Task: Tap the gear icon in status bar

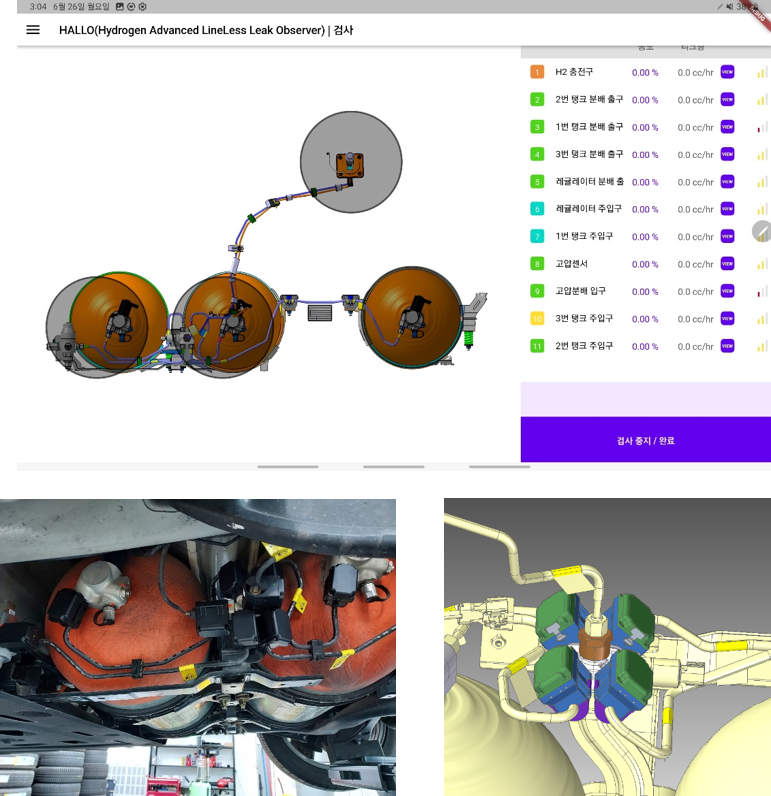Action: pyautogui.click(x=143, y=7)
